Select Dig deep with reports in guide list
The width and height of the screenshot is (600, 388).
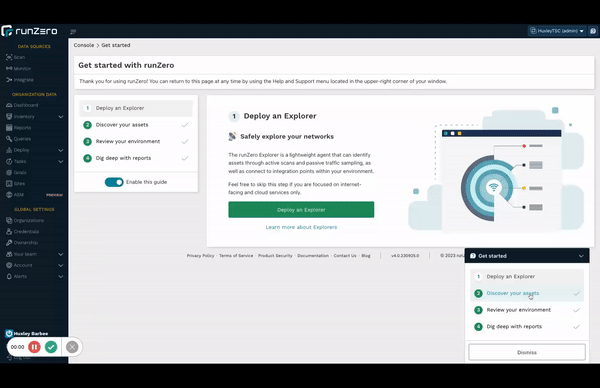(136, 158)
